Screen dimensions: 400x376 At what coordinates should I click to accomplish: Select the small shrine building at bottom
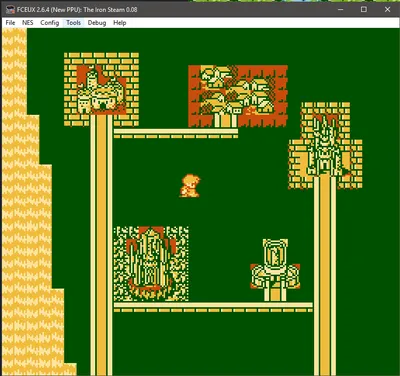(x=275, y=269)
